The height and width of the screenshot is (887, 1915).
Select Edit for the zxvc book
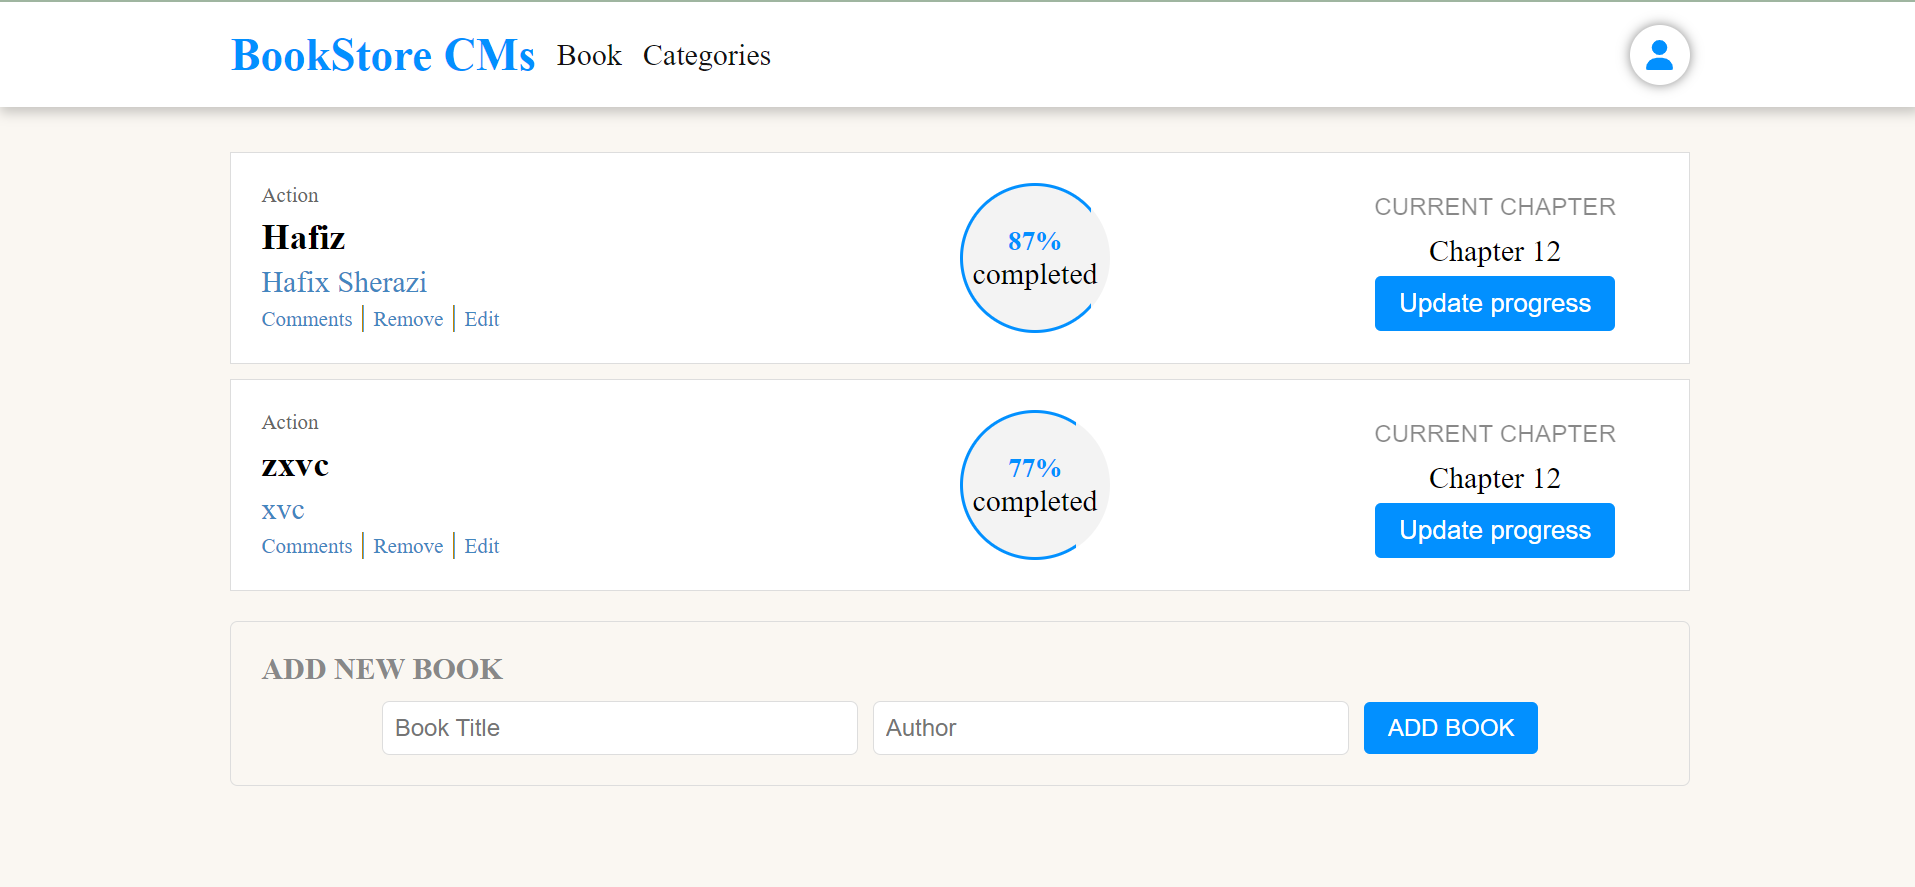481,546
